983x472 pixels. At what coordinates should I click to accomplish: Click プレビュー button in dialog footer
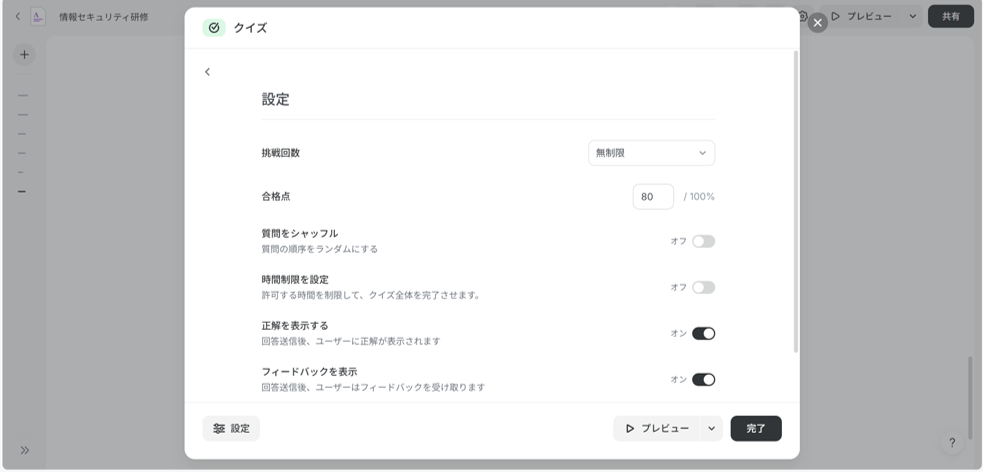click(x=656, y=429)
